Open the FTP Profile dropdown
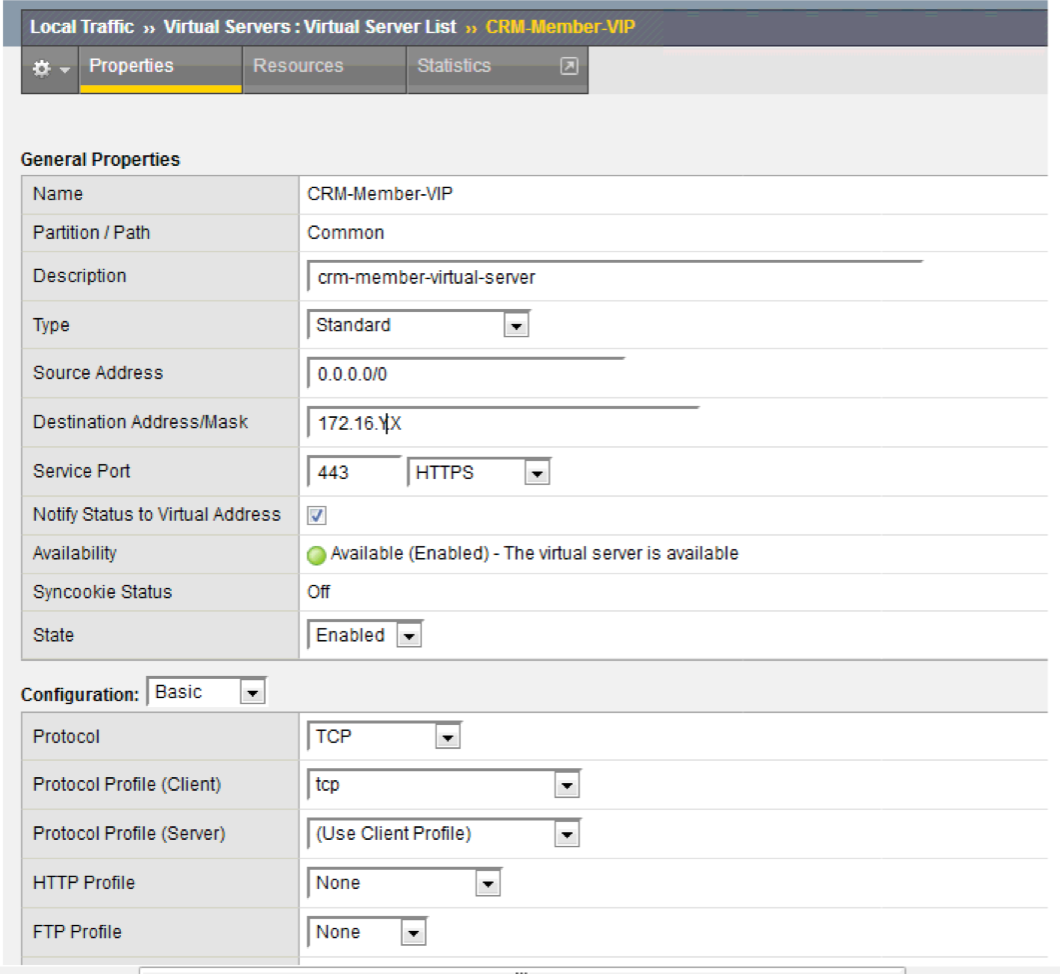This screenshot has height=974, width=1060. tap(412, 931)
